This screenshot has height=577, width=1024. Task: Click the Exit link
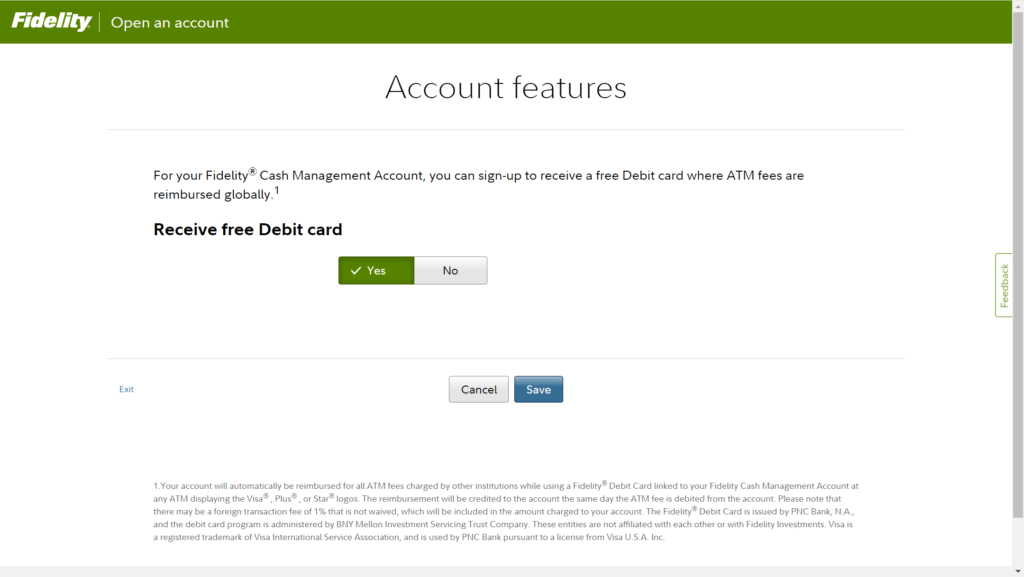point(126,389)
